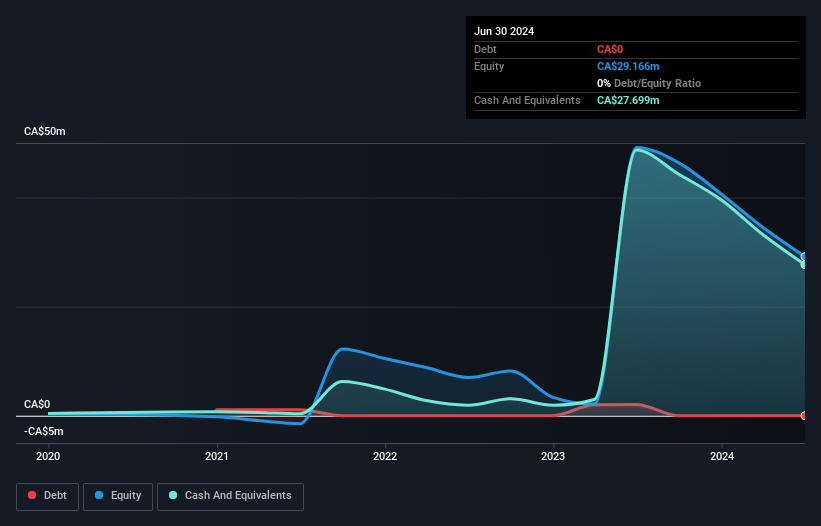Click the 2021 x-axis label
The height and width of the screenshot is (526, 821).
[x=217, y=456]
